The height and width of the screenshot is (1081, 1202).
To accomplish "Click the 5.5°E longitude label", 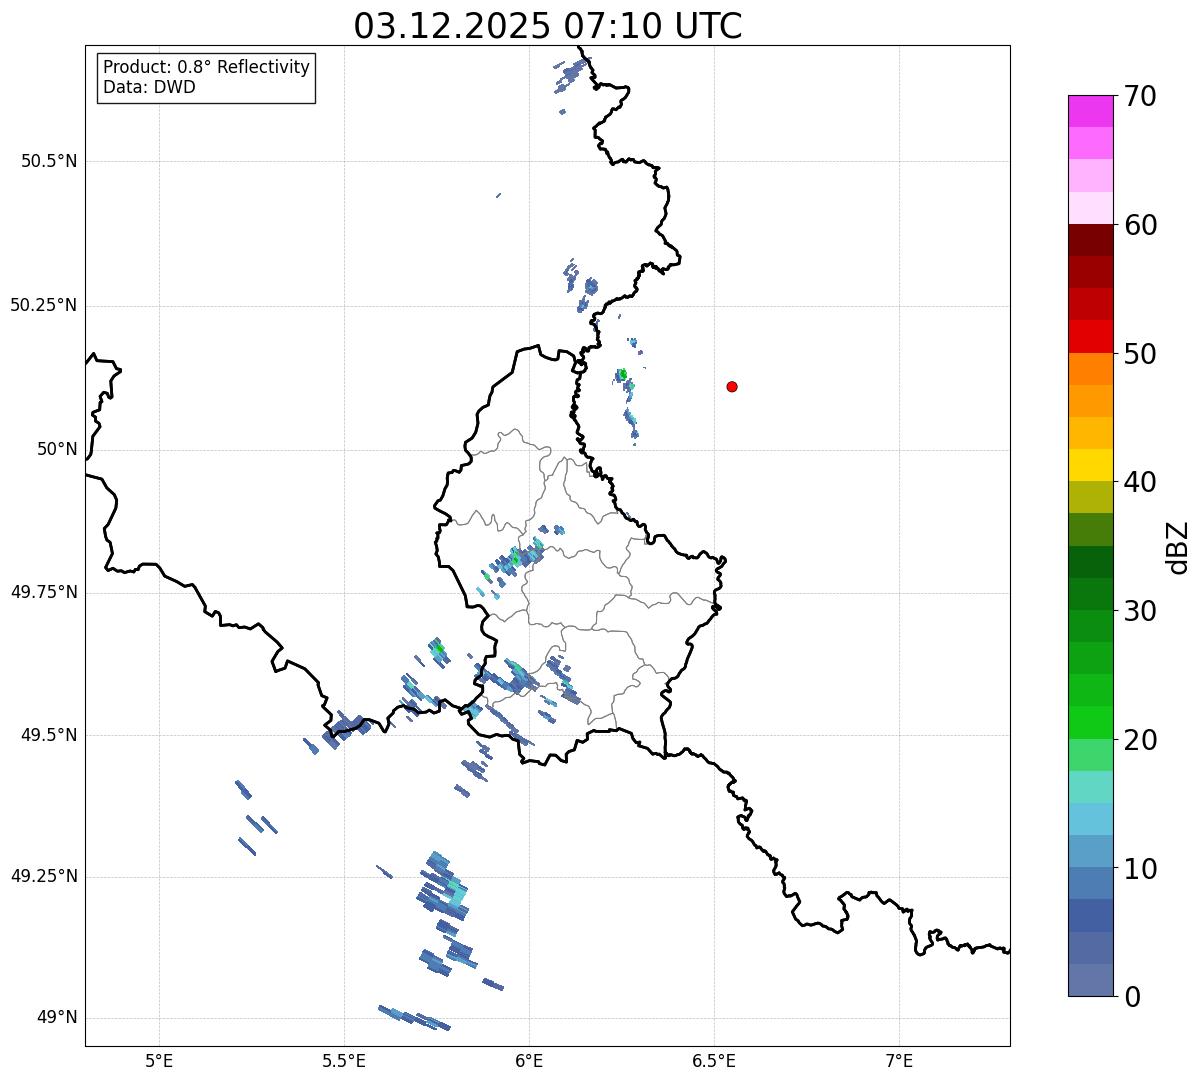I will (344, 1060).
